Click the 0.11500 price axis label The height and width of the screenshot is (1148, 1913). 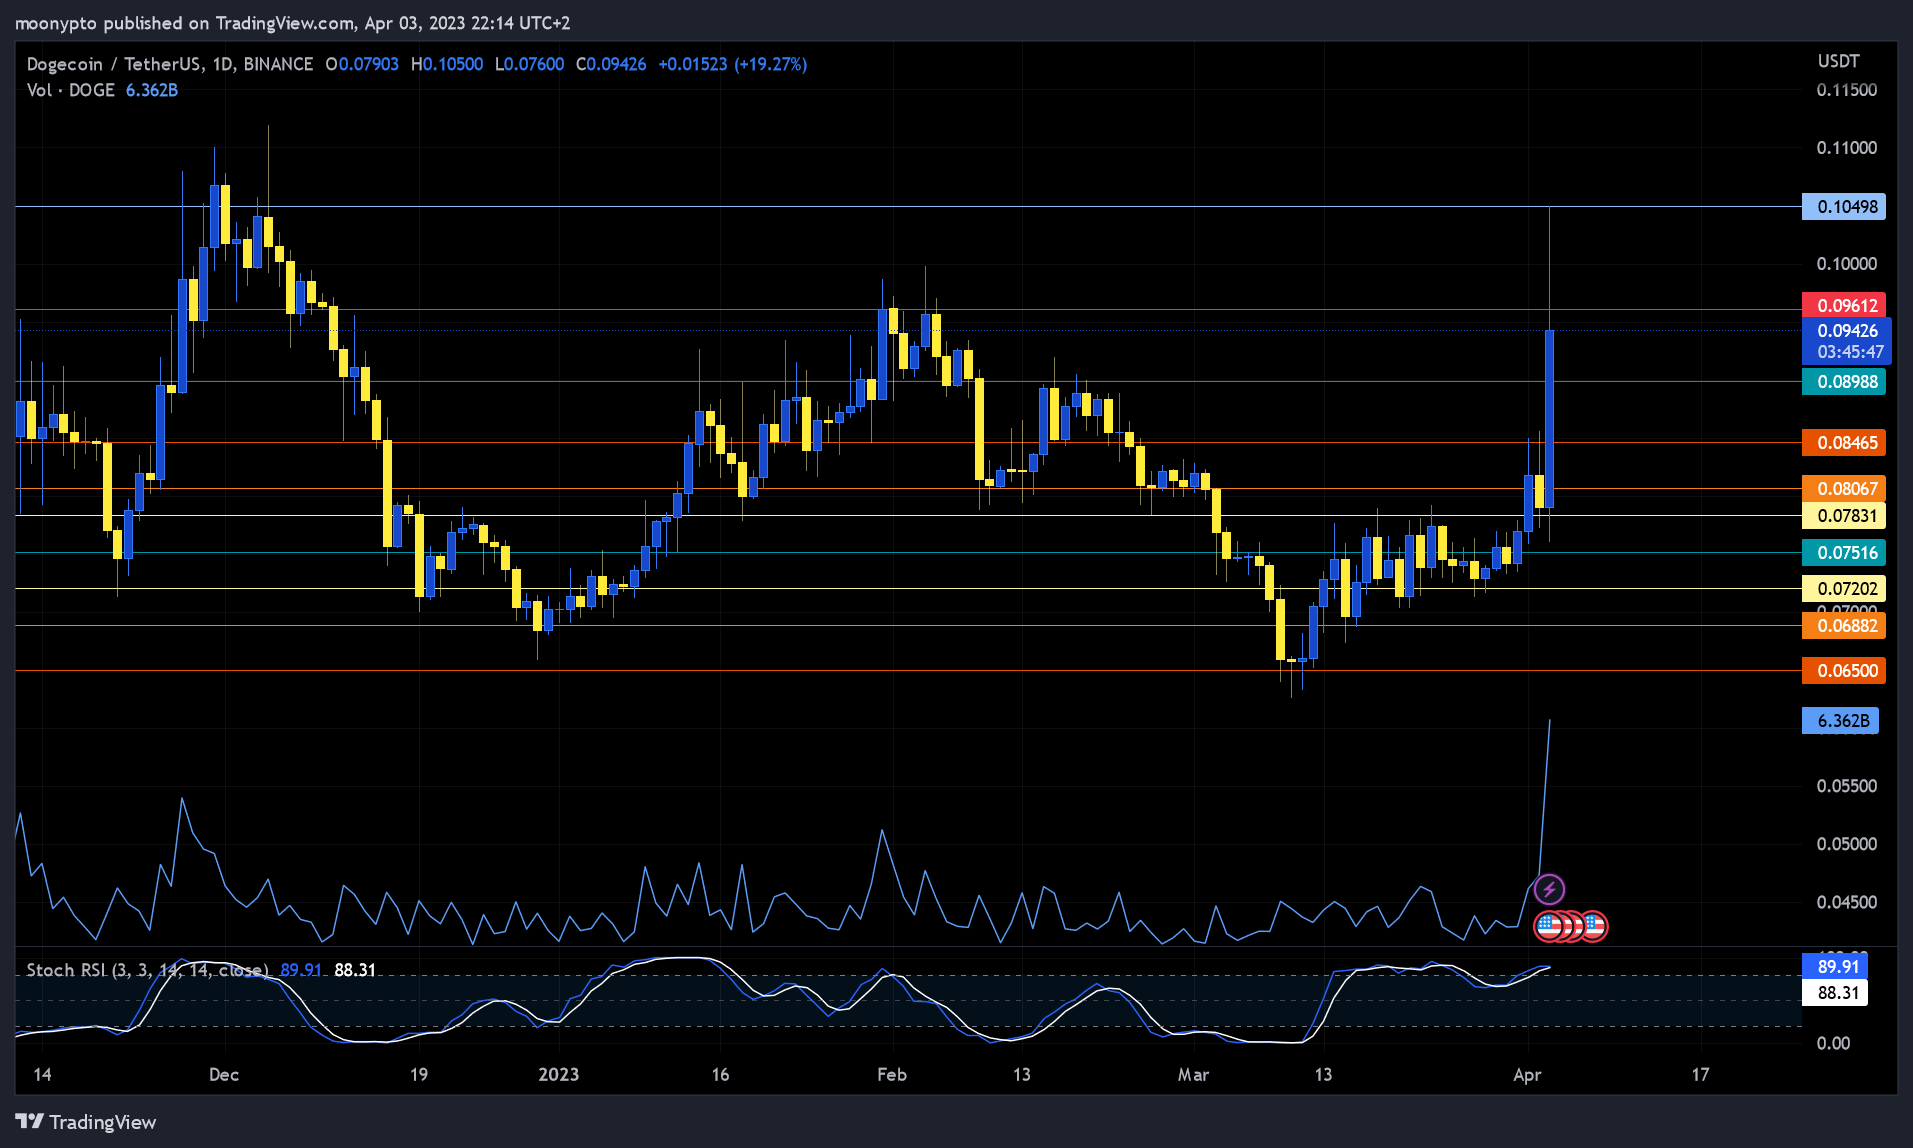pyautogui.click(x=1846, y=90)
